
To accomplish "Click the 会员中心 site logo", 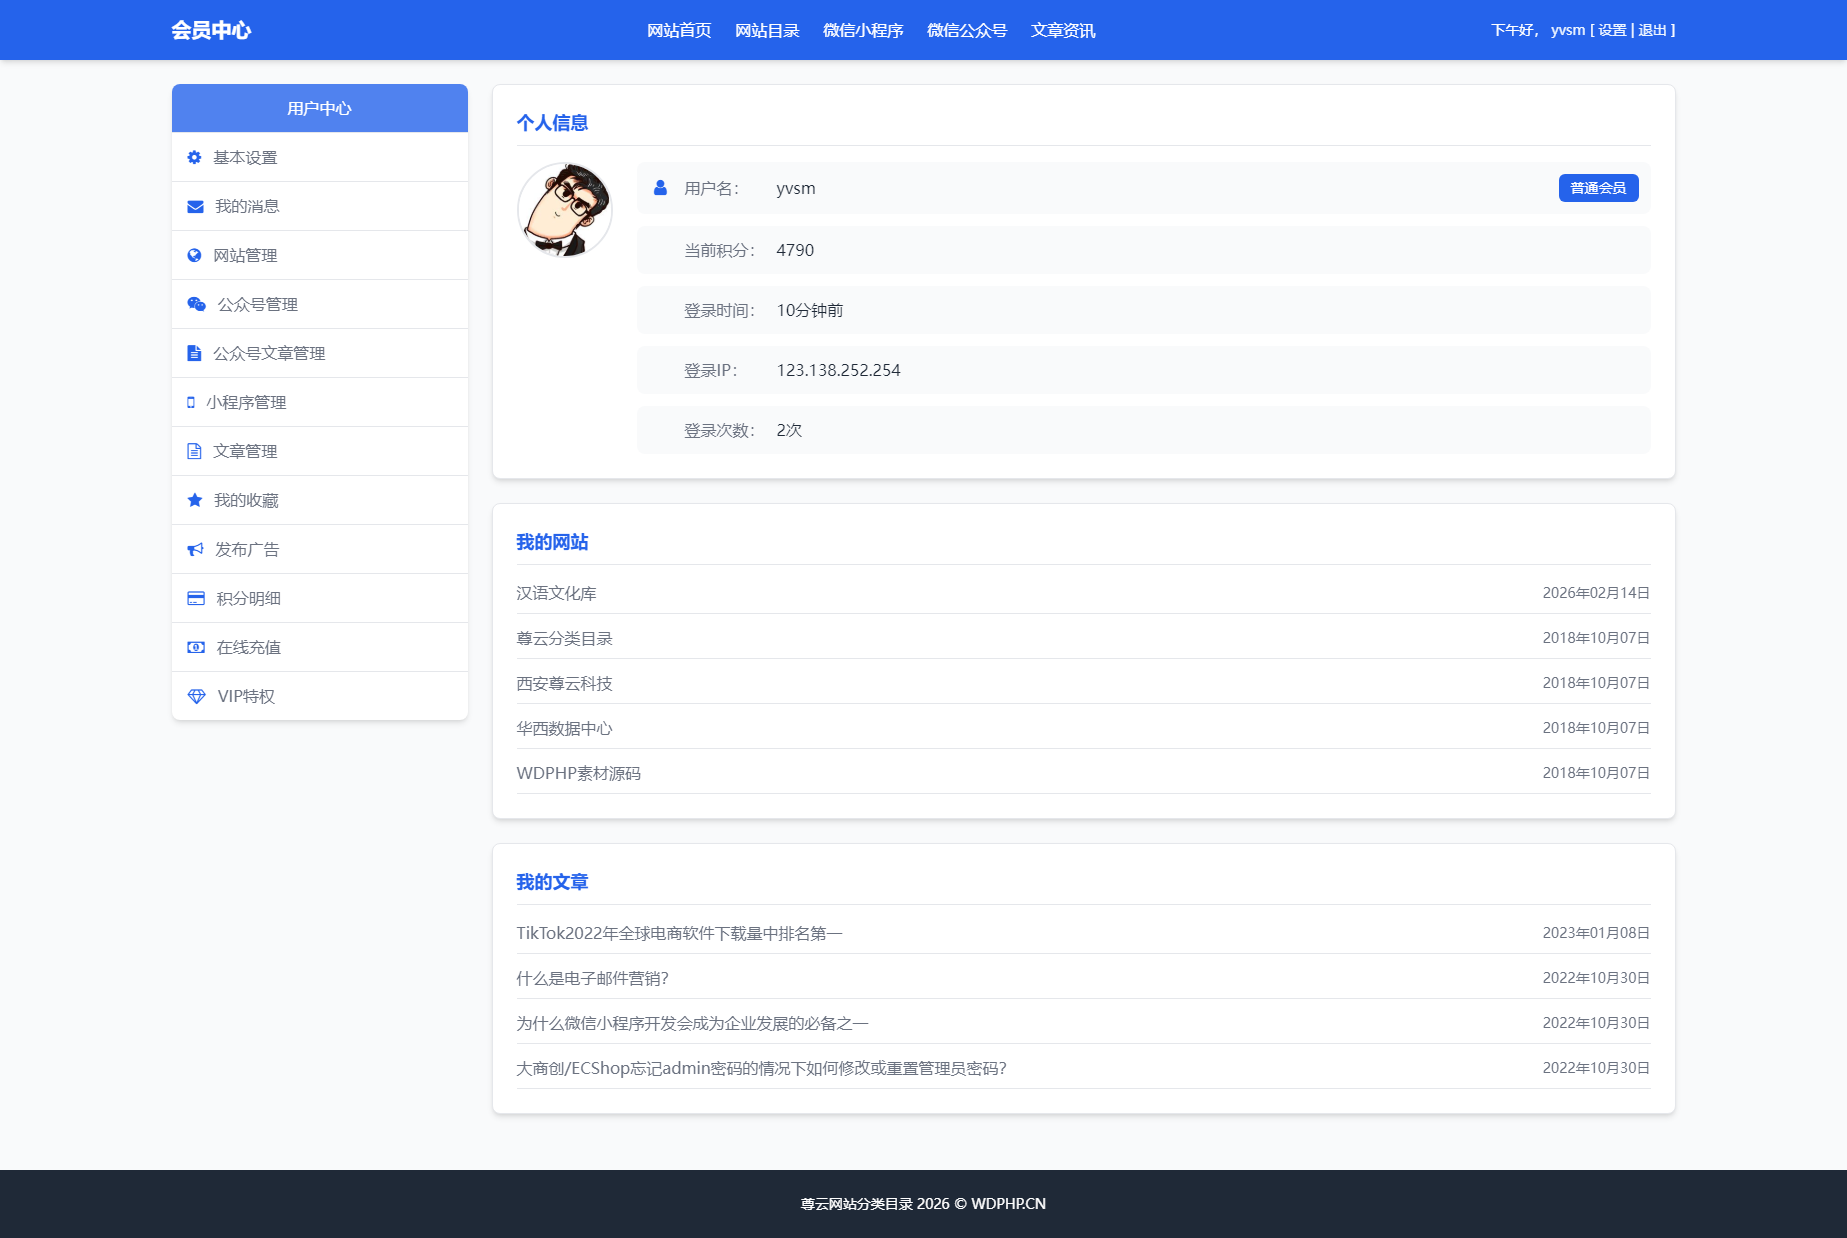I will point(211,30).
